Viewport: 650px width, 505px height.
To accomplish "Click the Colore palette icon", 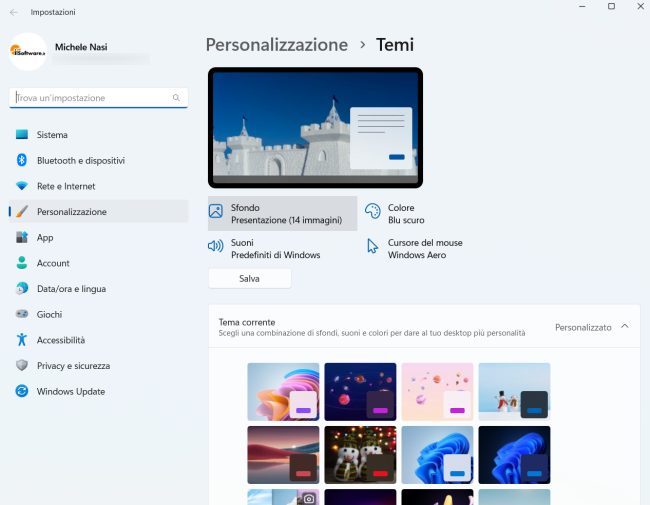I will (373, 211).
